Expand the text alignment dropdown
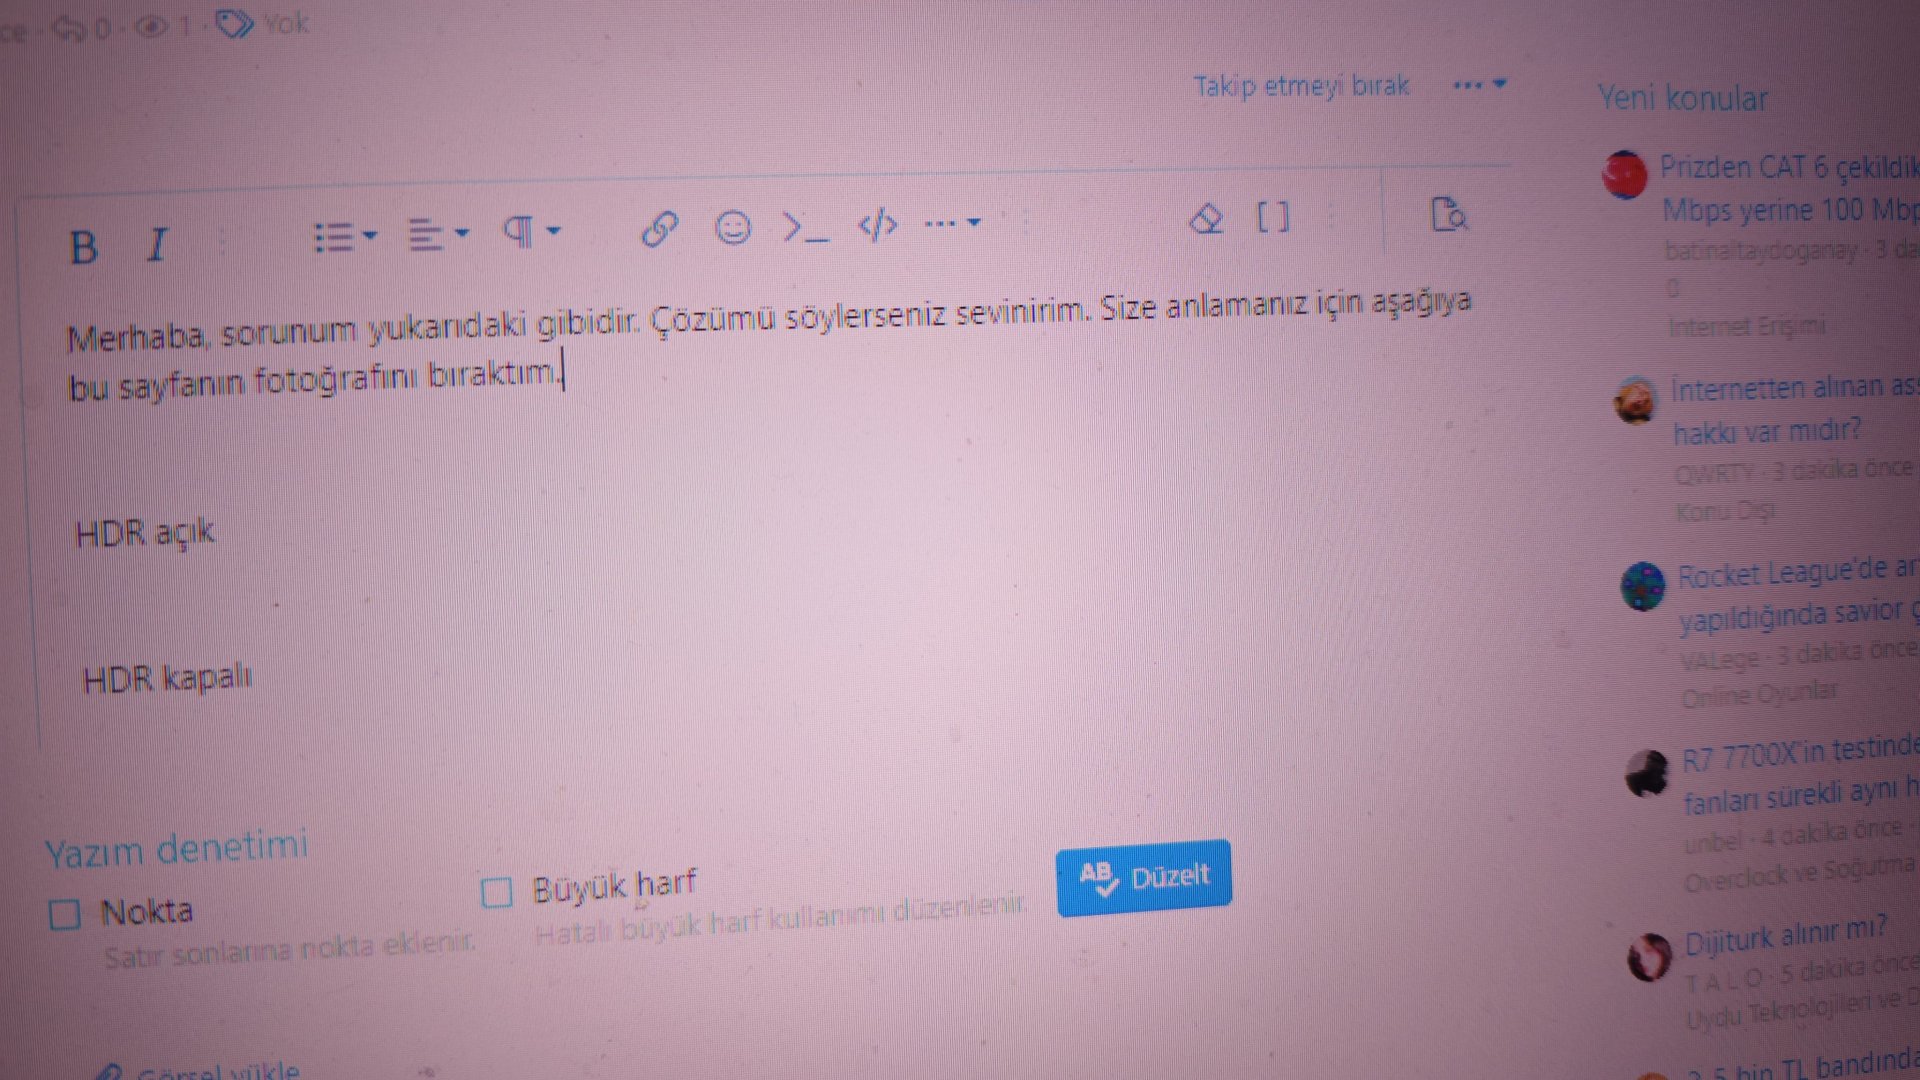 (438, 235)
